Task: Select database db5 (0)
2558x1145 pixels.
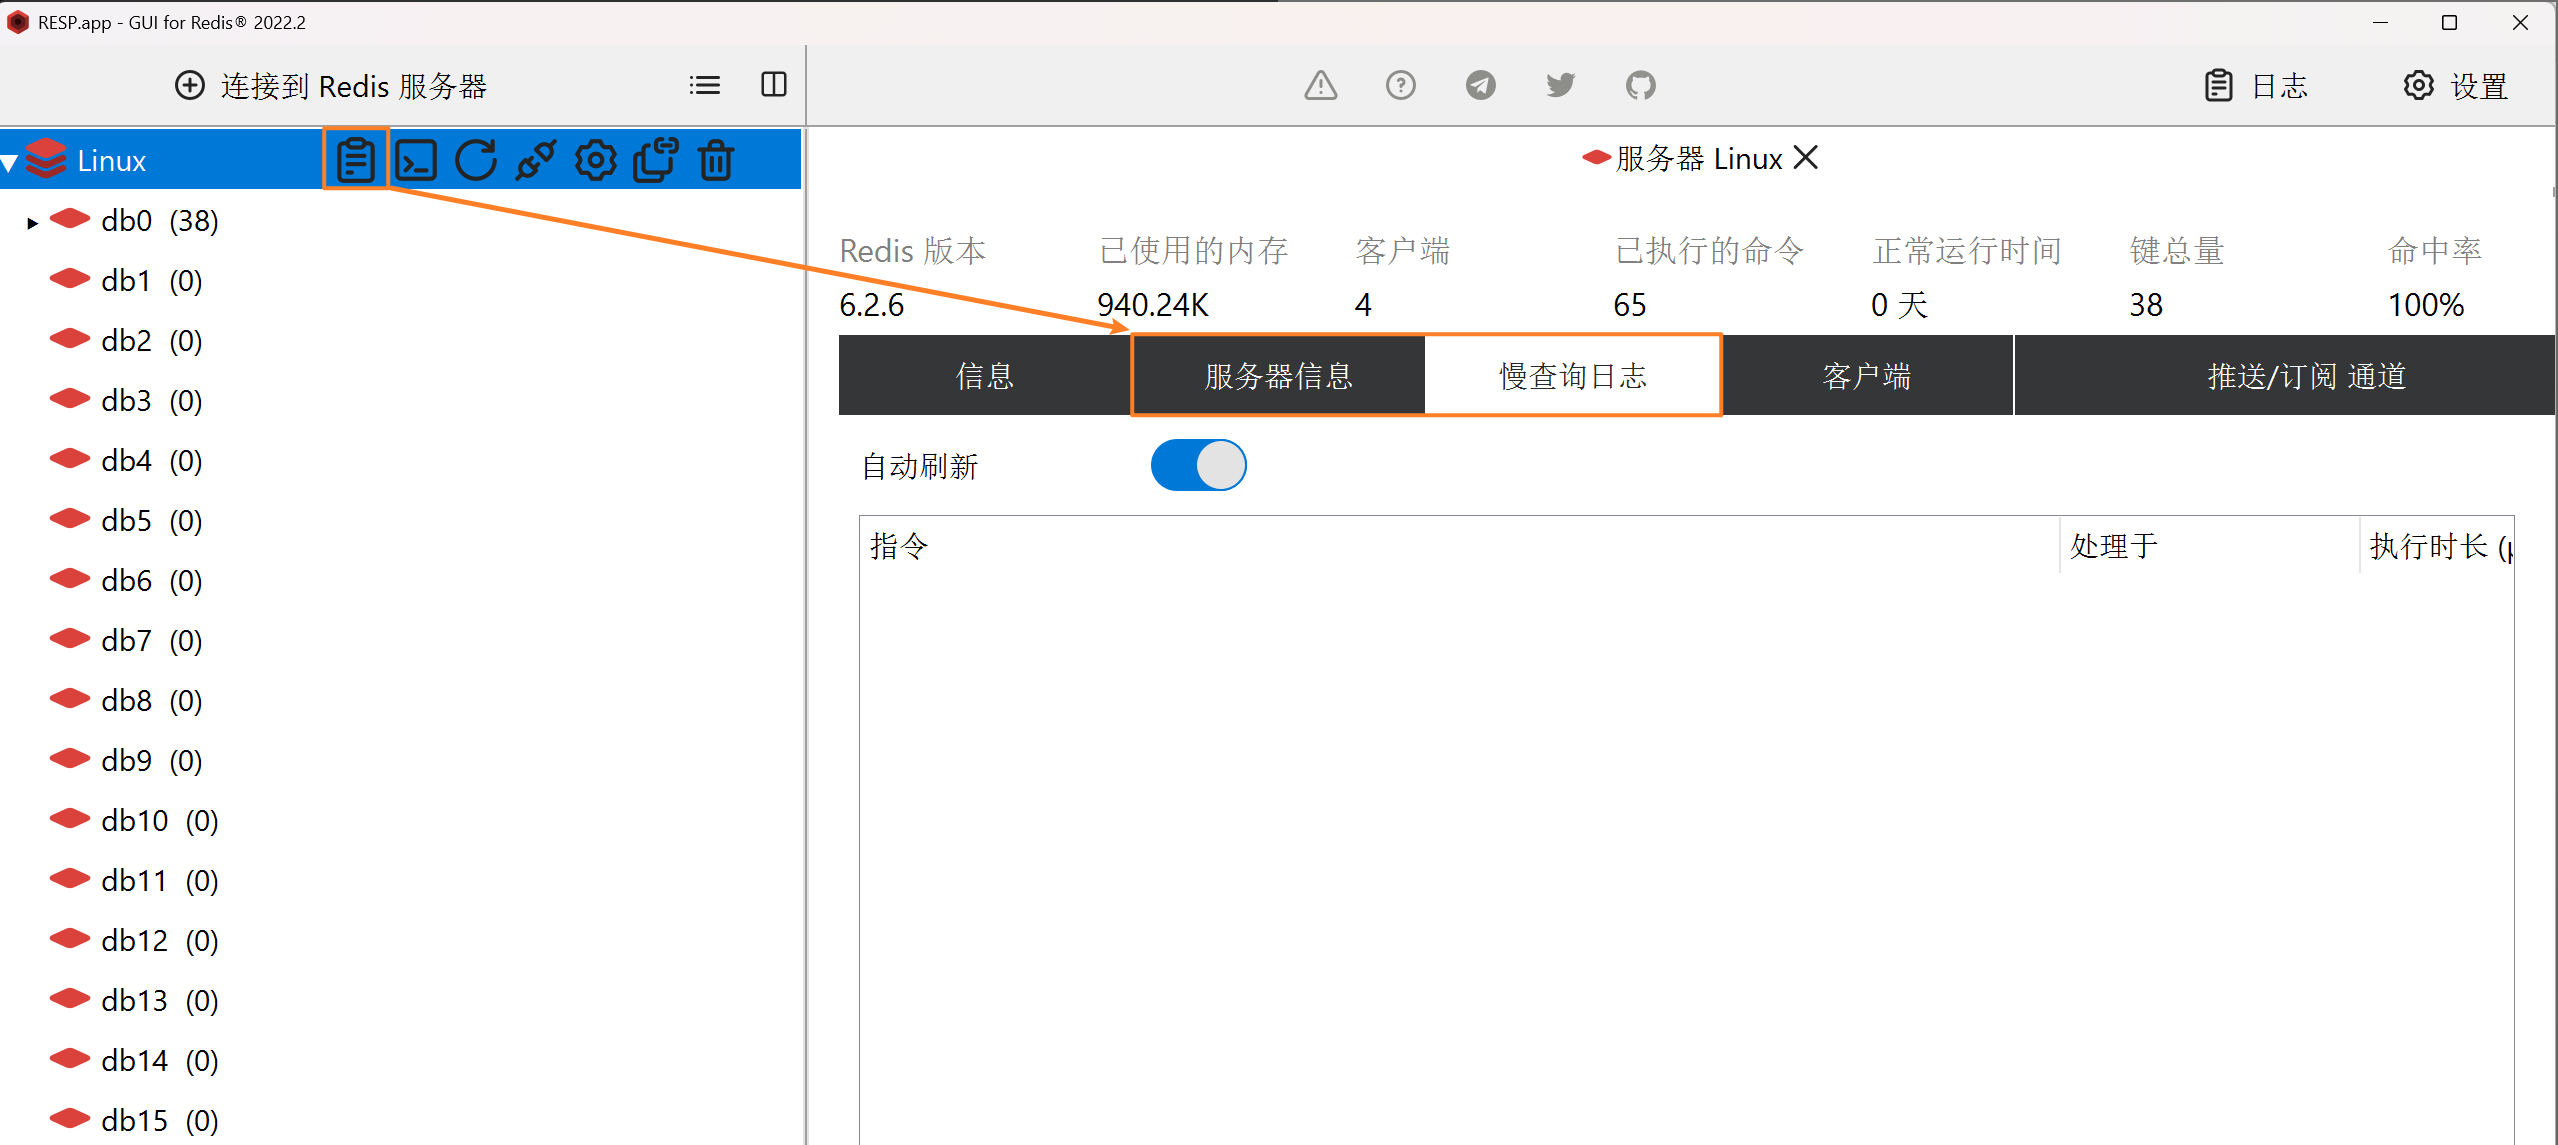Action: [152, 521]
